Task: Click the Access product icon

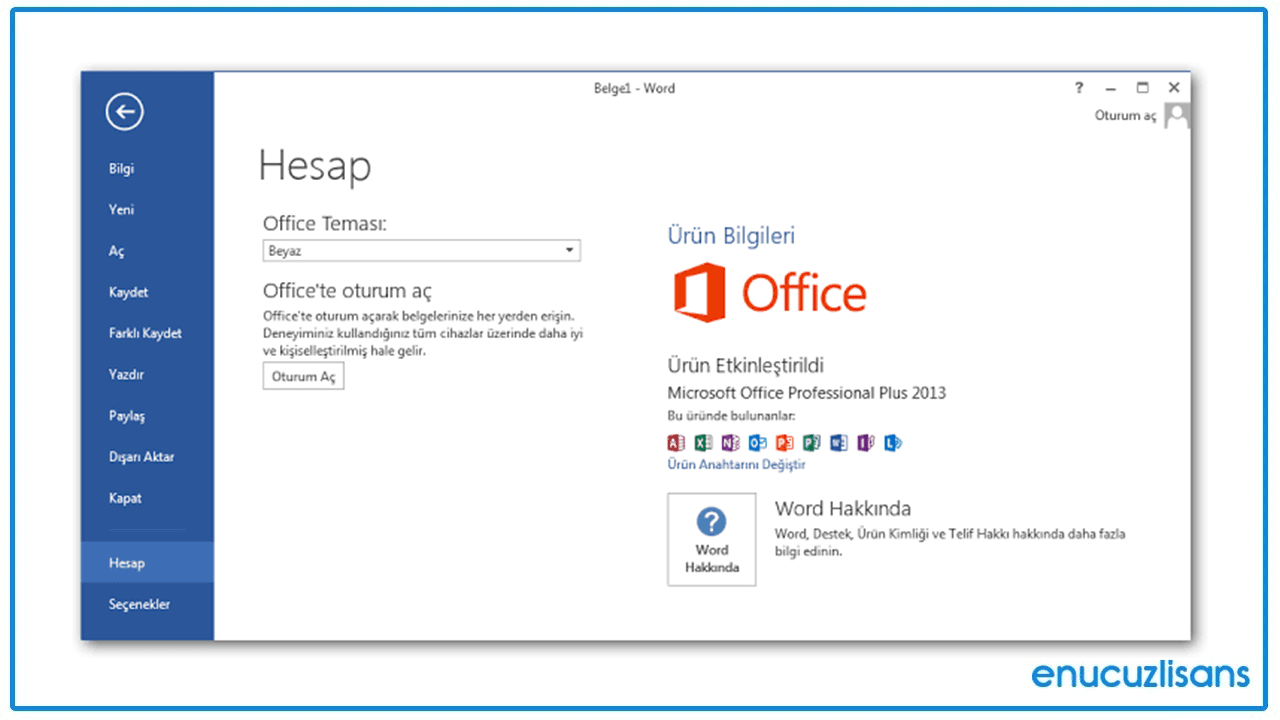Action: pyautogui.click(x=676, y=443)
